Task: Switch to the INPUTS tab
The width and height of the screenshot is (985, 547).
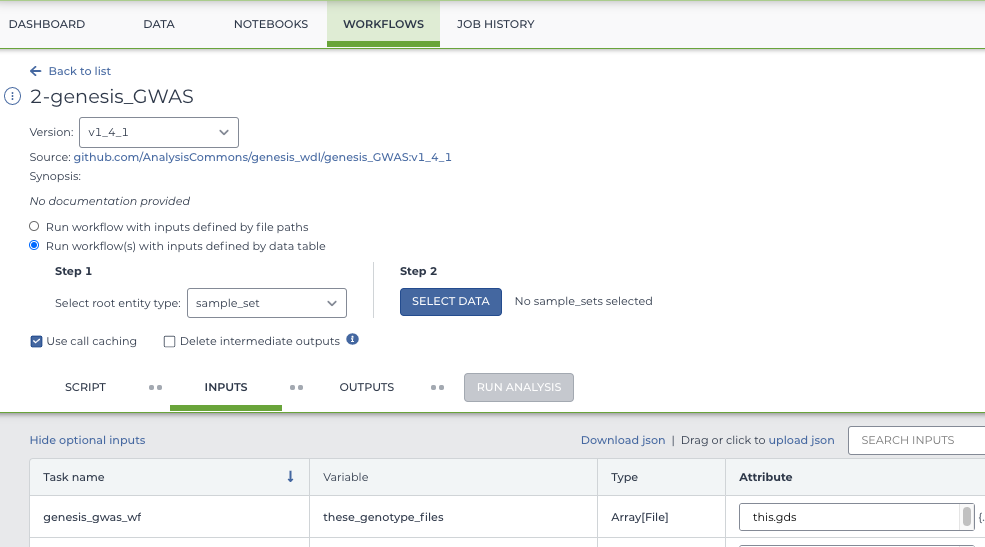Action: [226, 387]
